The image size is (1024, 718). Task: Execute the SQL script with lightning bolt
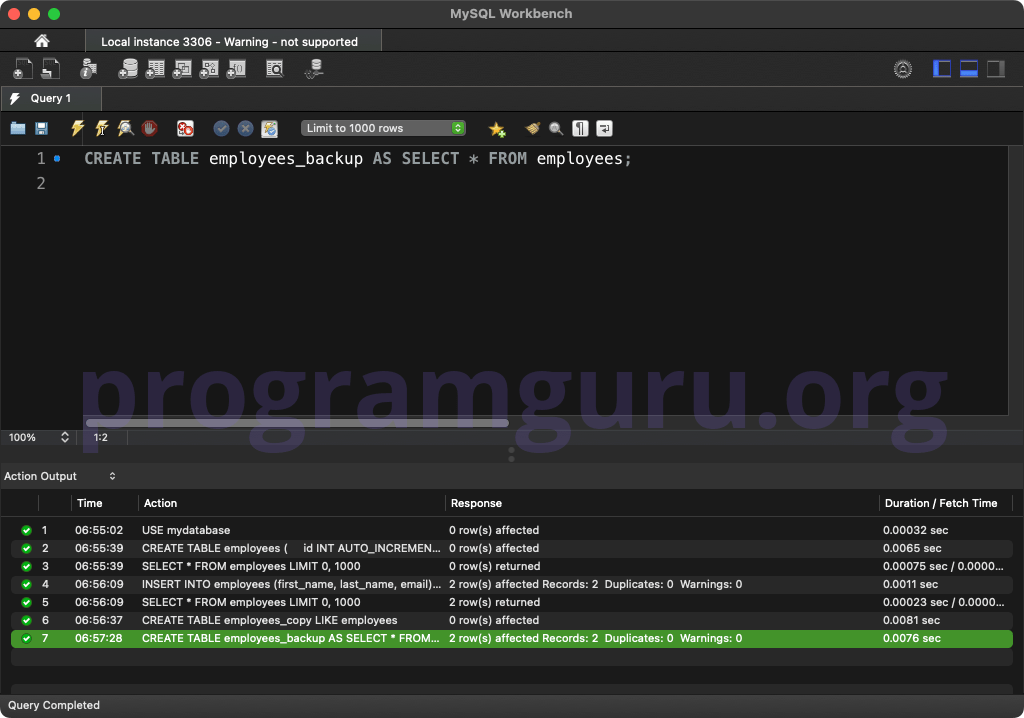point(77,128)
